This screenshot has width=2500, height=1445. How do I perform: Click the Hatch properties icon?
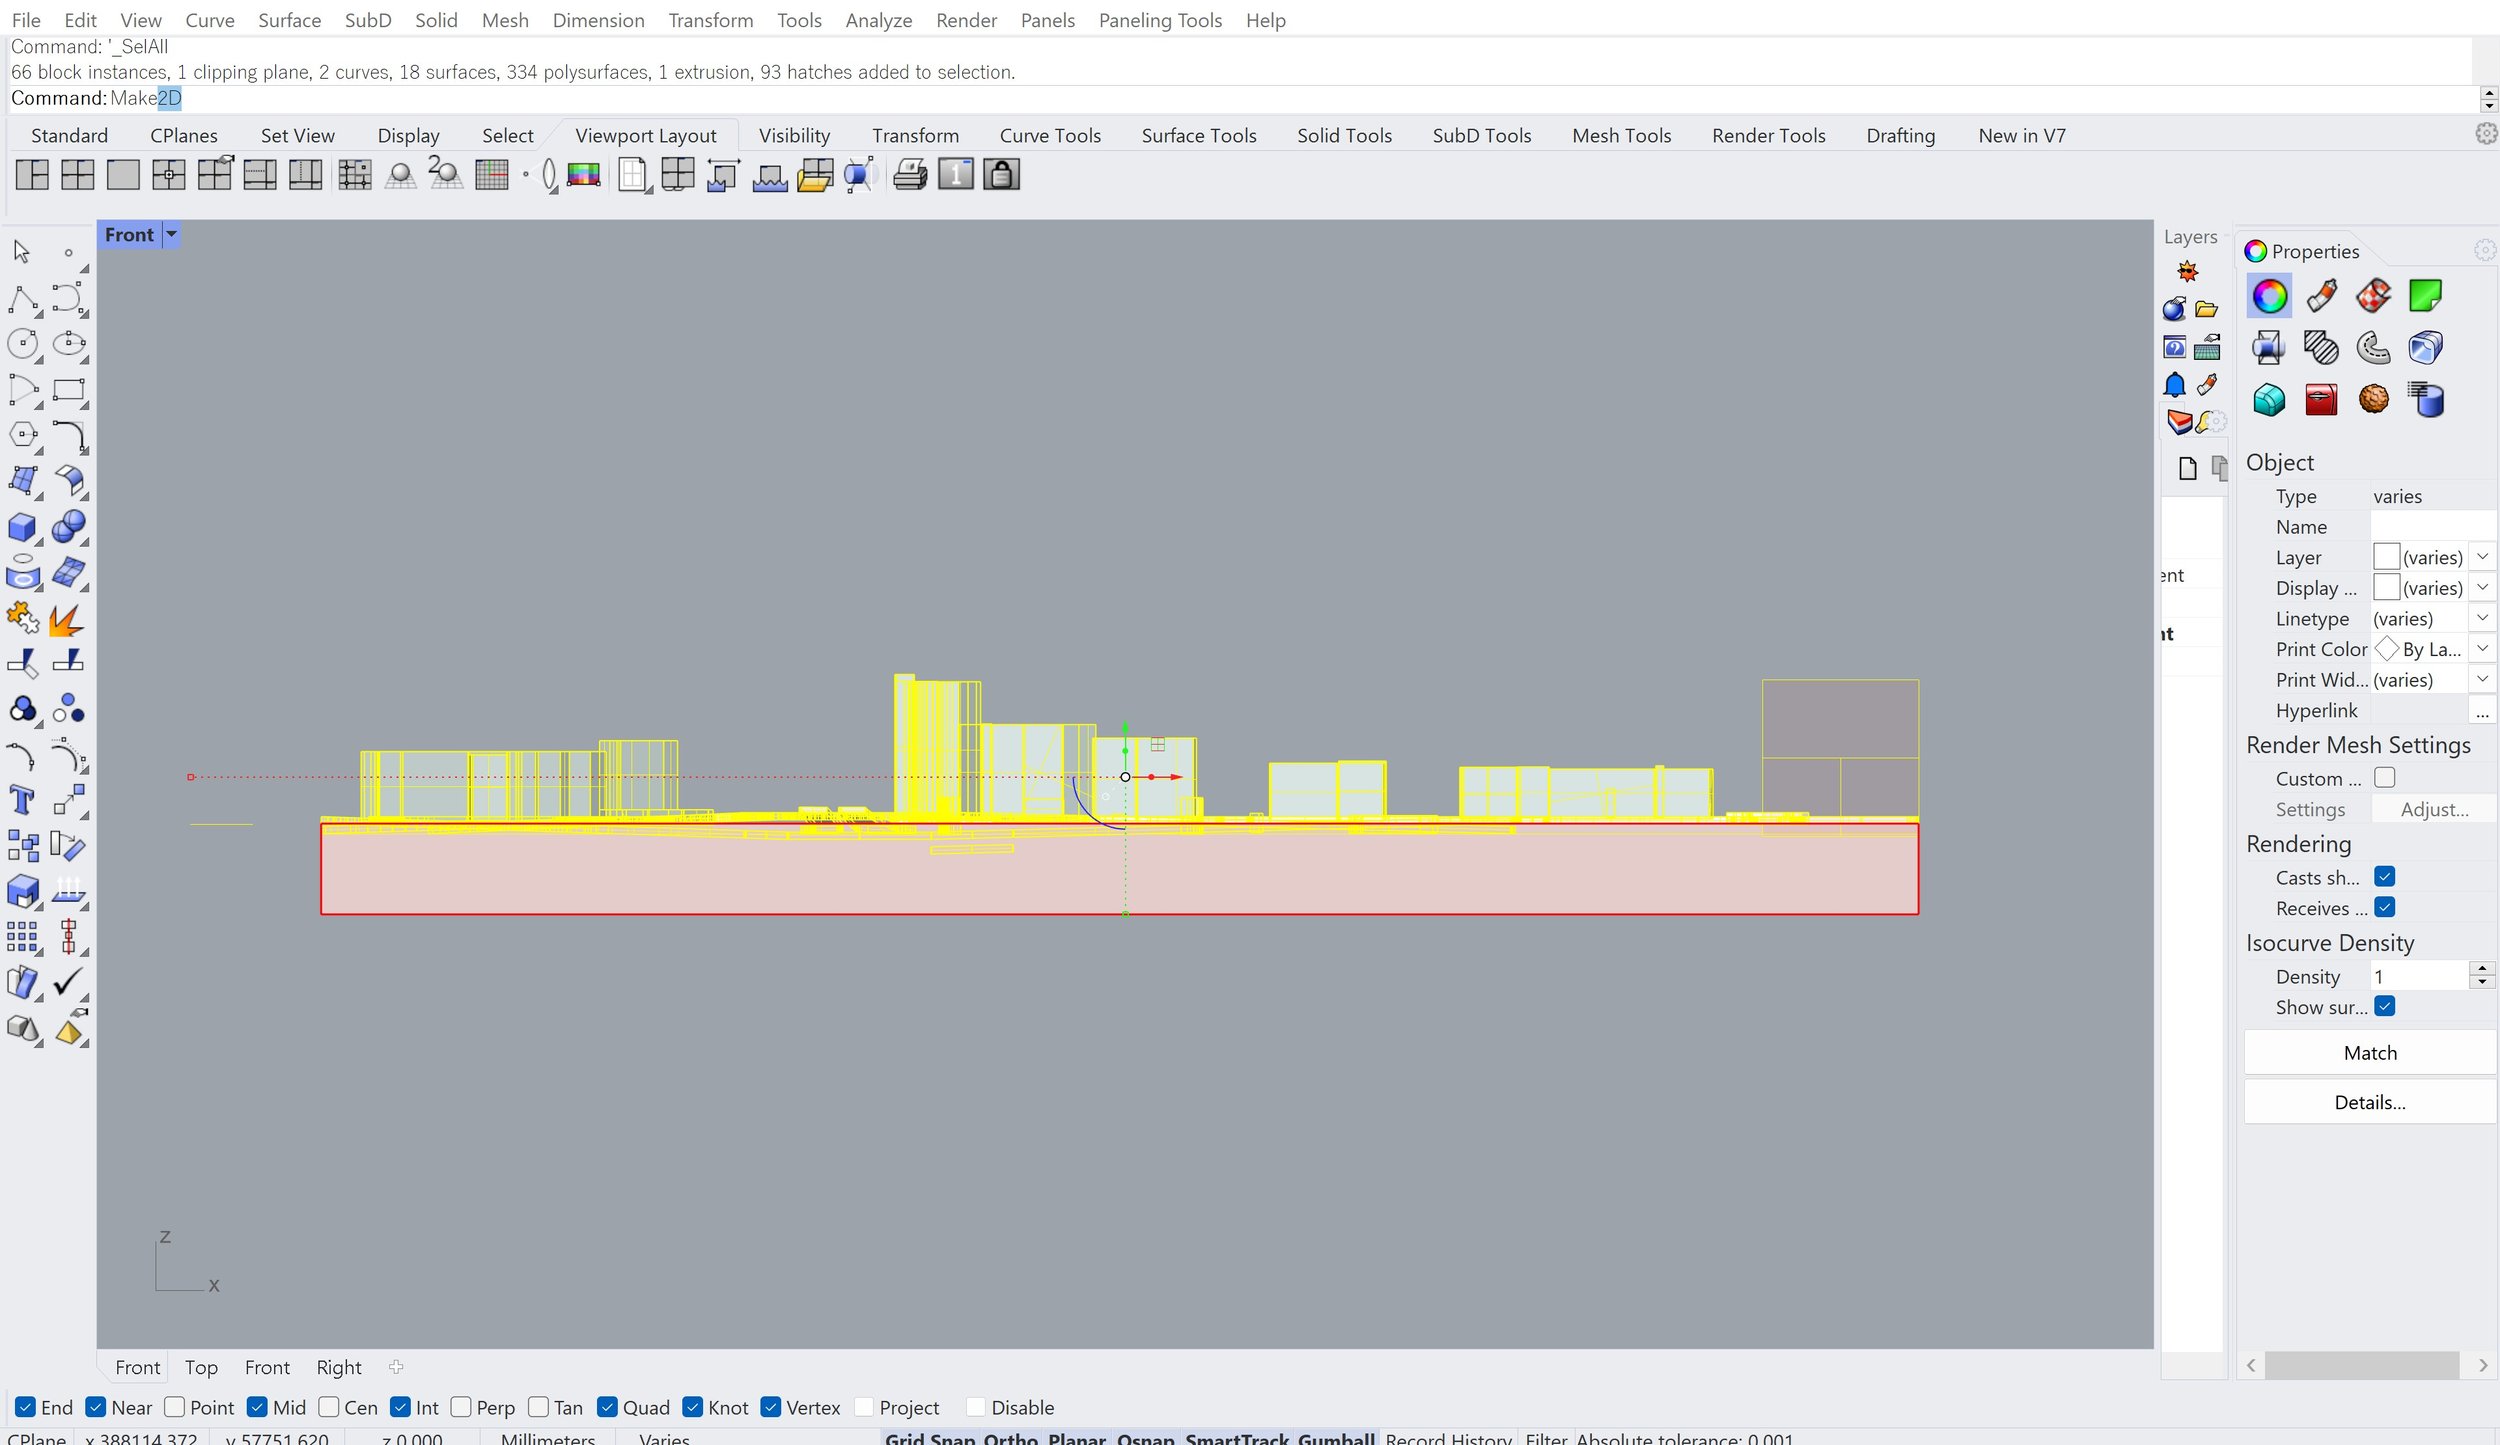click(2322, 348)
